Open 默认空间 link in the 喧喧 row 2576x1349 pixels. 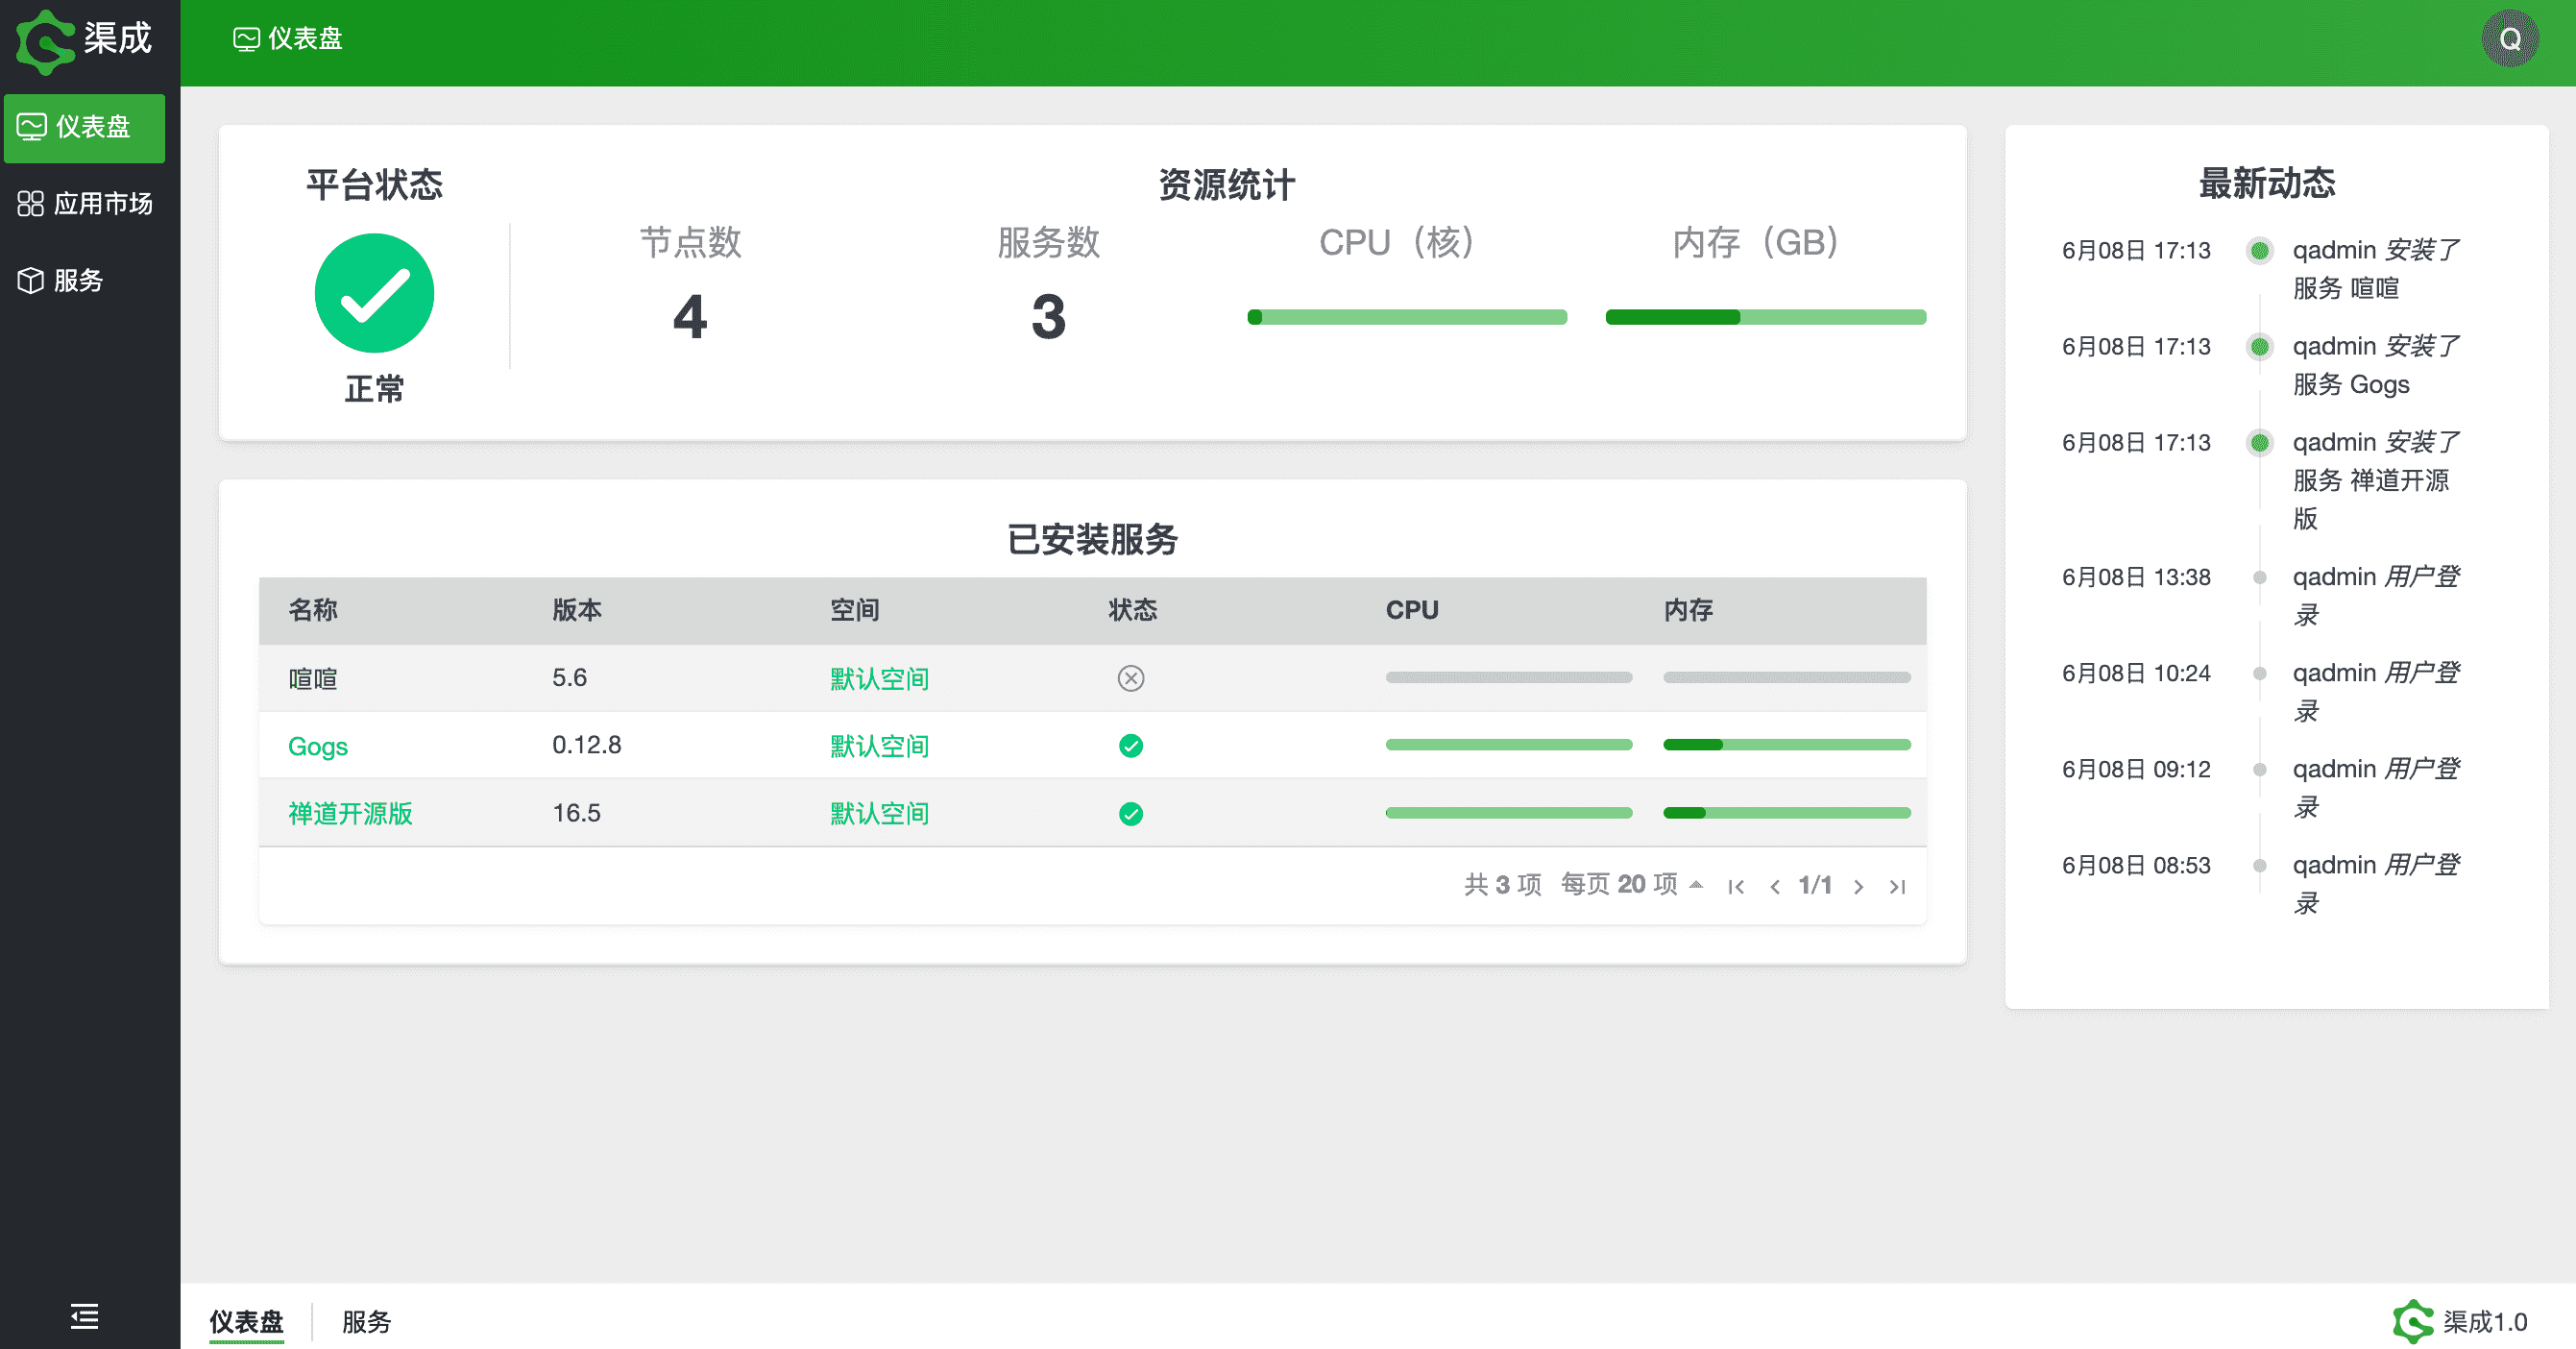tap(879, 678)
